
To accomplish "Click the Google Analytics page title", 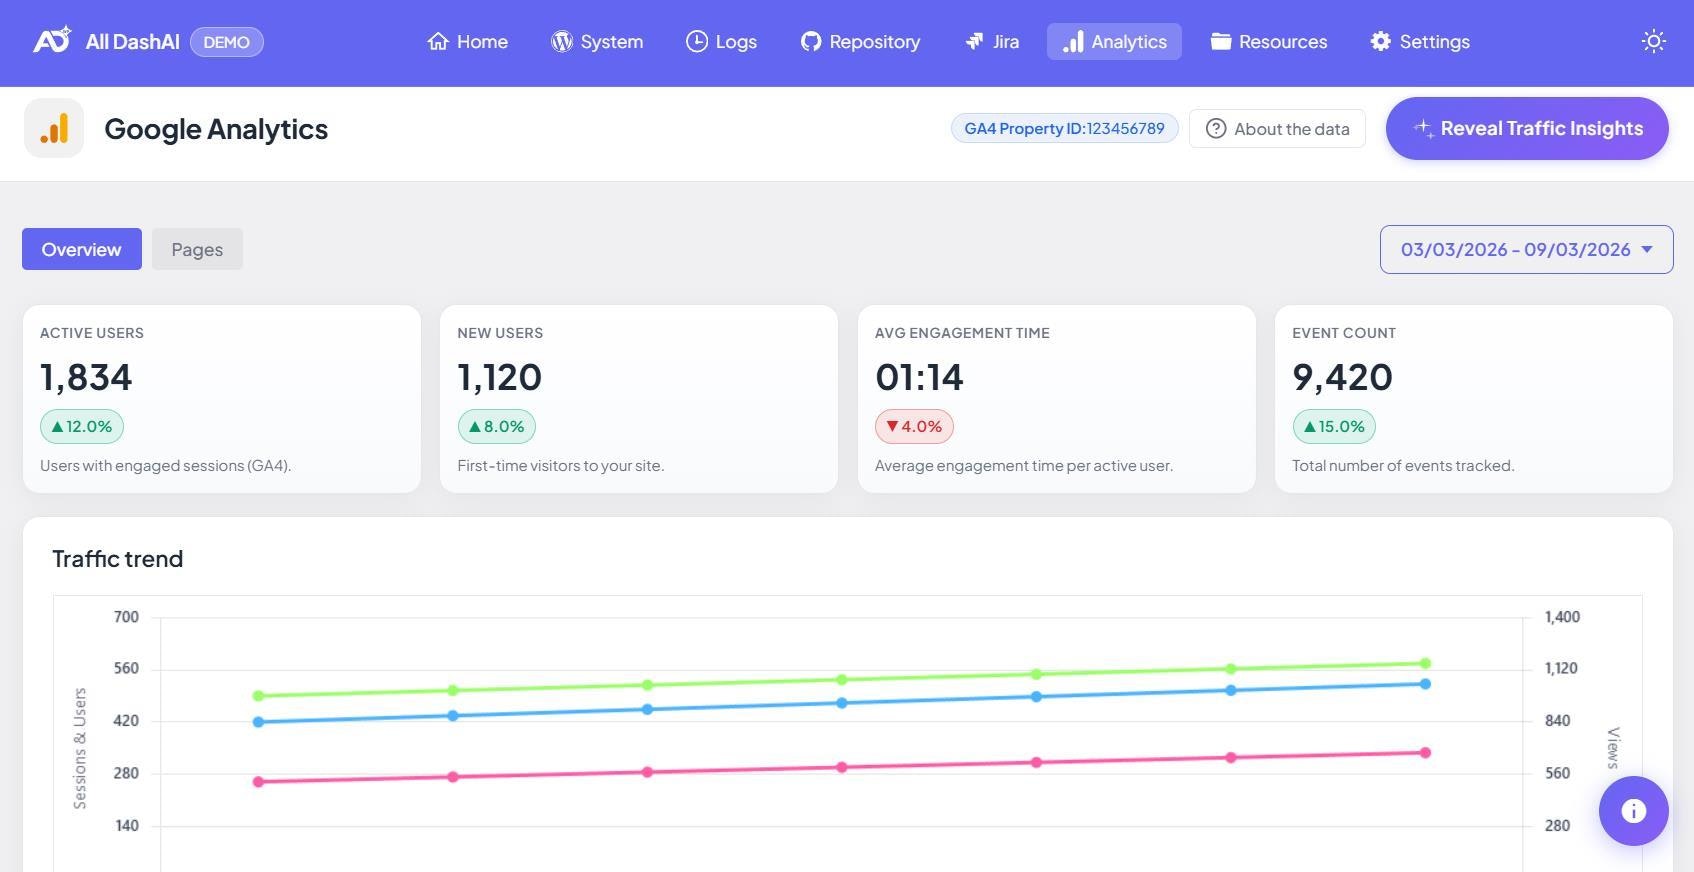I will (216, 129).
